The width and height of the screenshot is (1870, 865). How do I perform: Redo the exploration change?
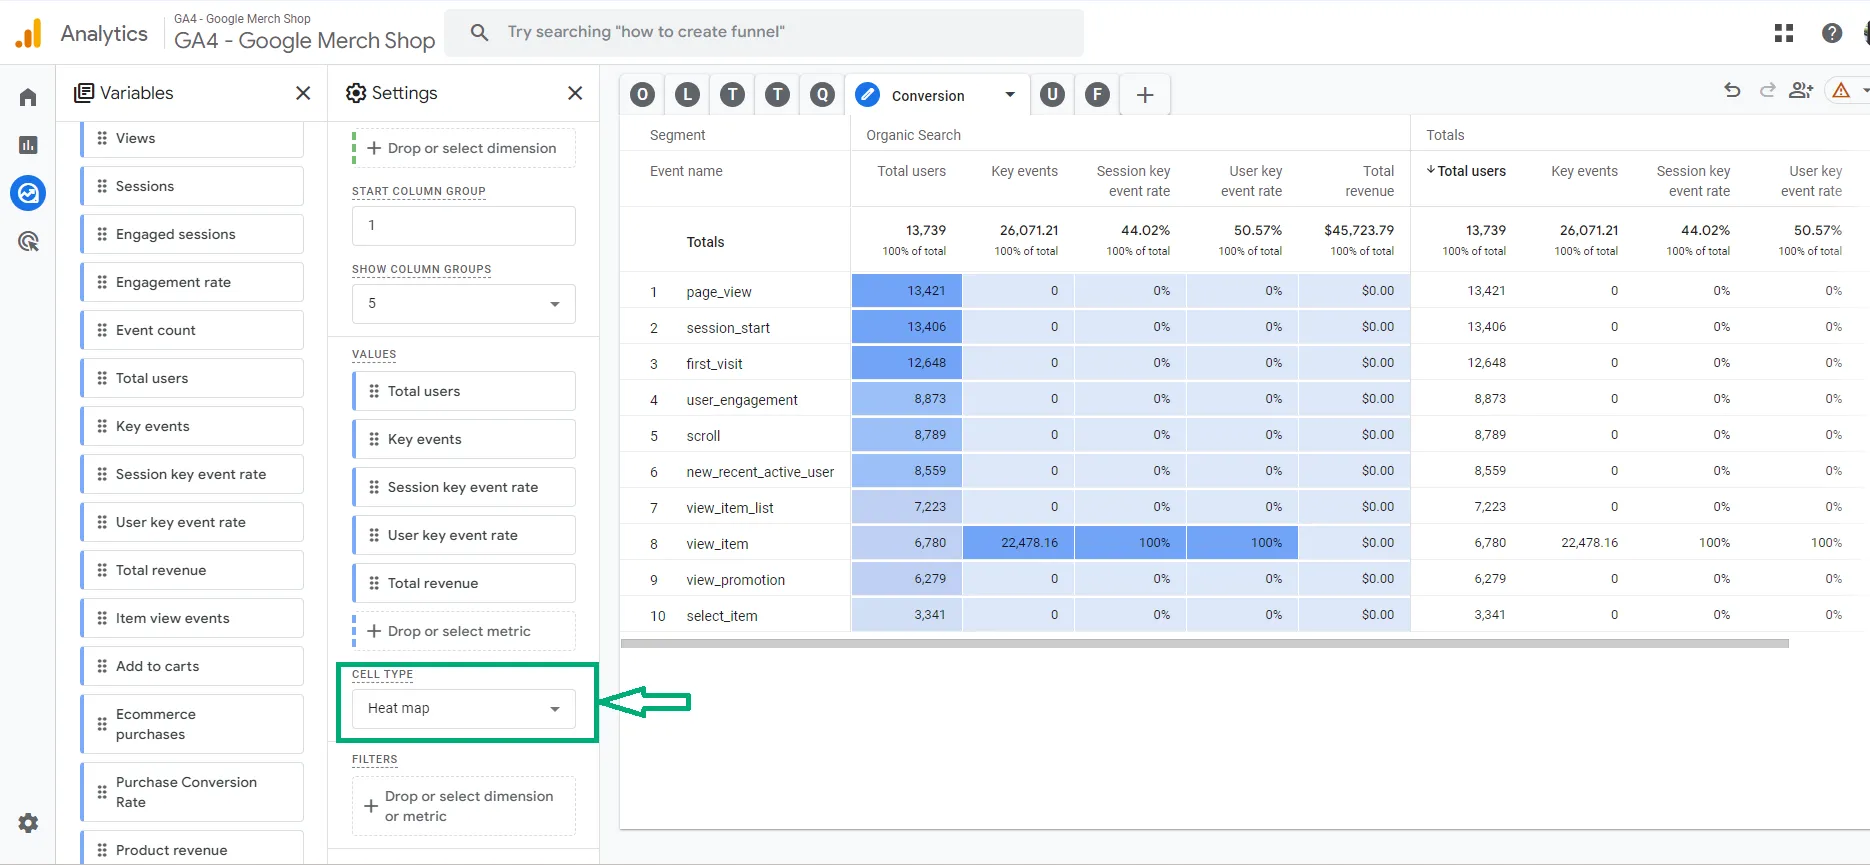[x=1767, y=91]
